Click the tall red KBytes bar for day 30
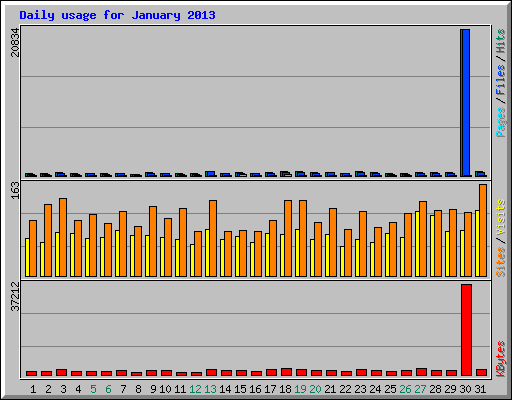512x400 pixels. (x=466, y=330)
